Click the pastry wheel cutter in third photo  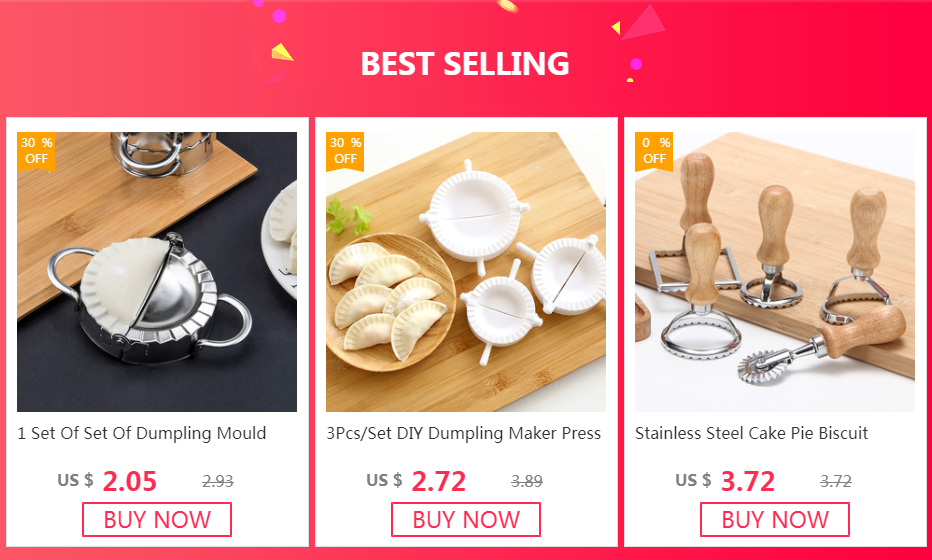pyautogui.click(x=820, y=346)
